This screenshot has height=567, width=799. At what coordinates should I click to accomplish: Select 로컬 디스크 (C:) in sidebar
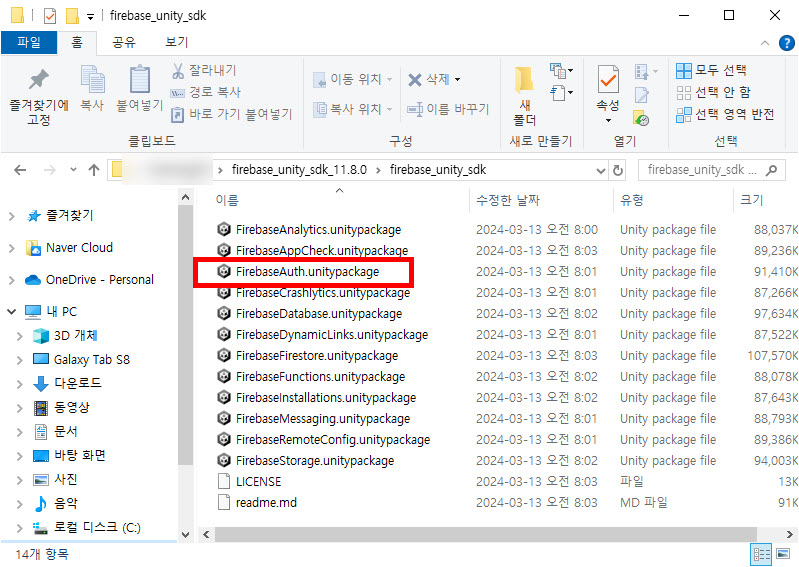click(86, 528)
